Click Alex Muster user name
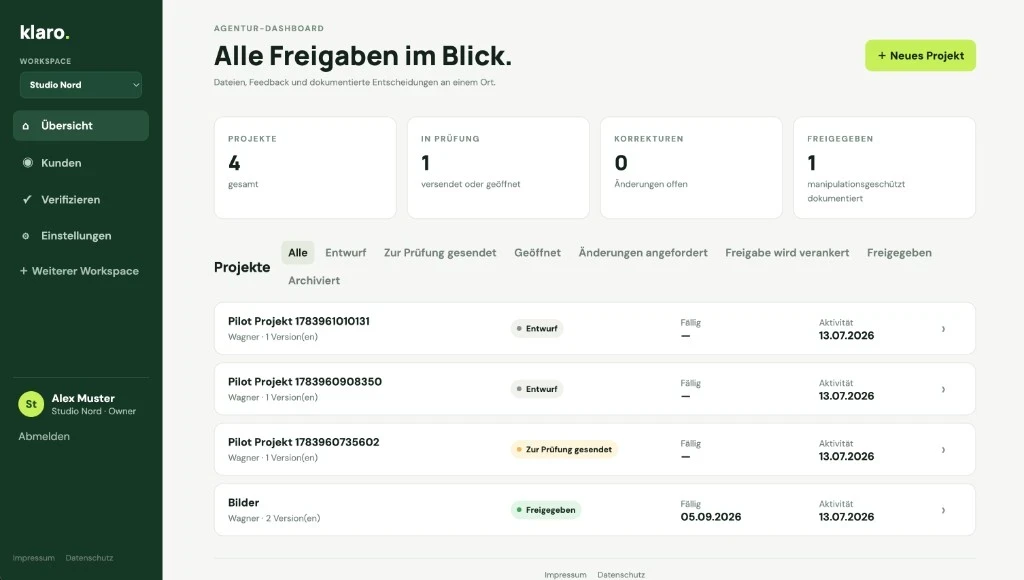The height and width of the screenshot is (580, 1024). 83,398
